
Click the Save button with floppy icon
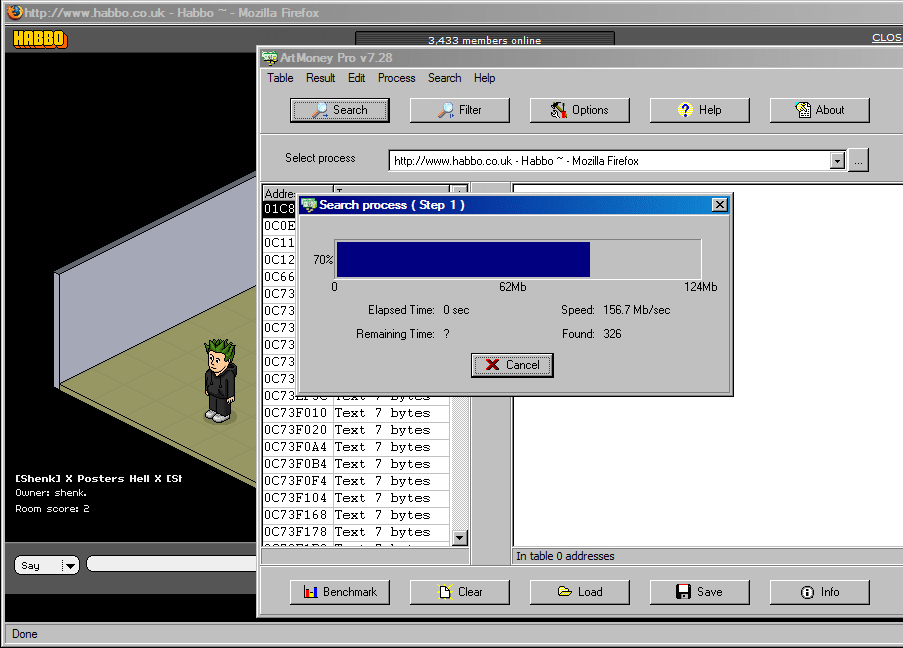[x=700, y=592]
